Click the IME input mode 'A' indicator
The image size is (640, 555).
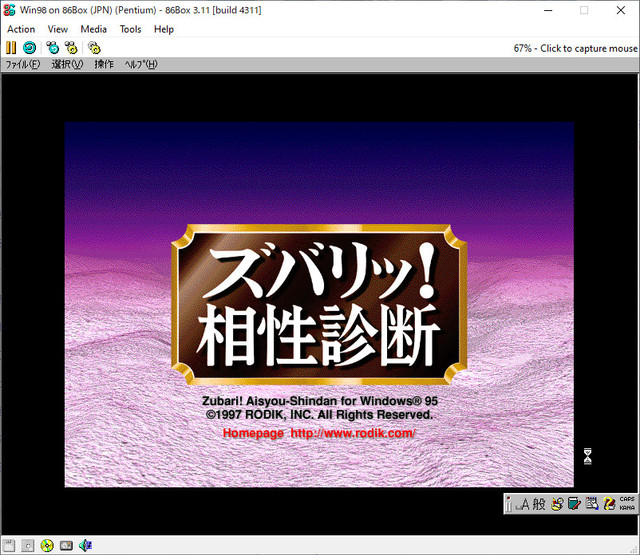523,504
